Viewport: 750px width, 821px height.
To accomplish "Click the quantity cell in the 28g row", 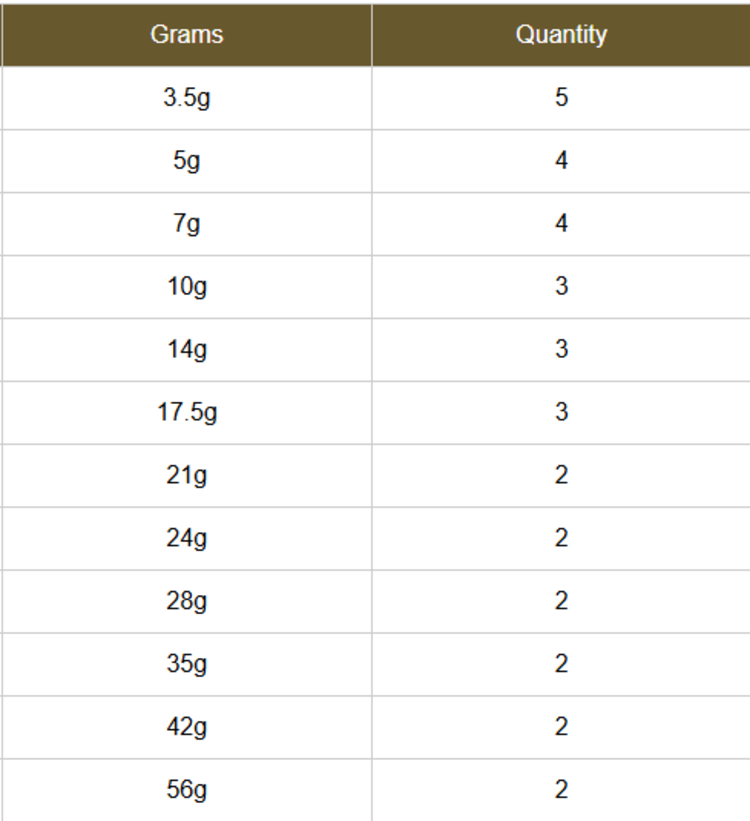I will pos(561,602).
